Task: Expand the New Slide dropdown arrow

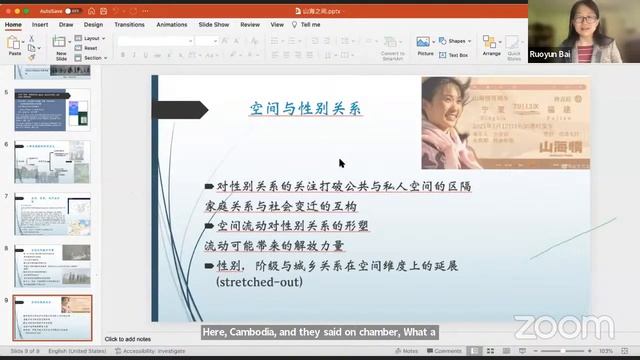Action: click(70, 42)
